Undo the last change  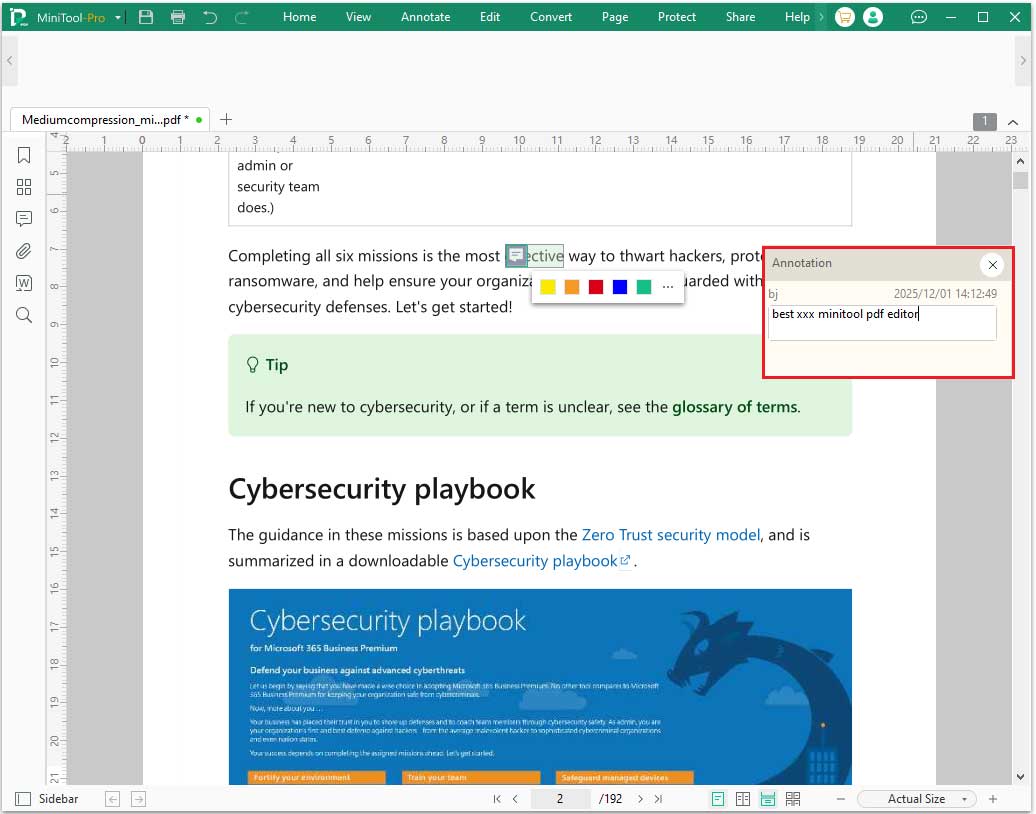(211, 17)
